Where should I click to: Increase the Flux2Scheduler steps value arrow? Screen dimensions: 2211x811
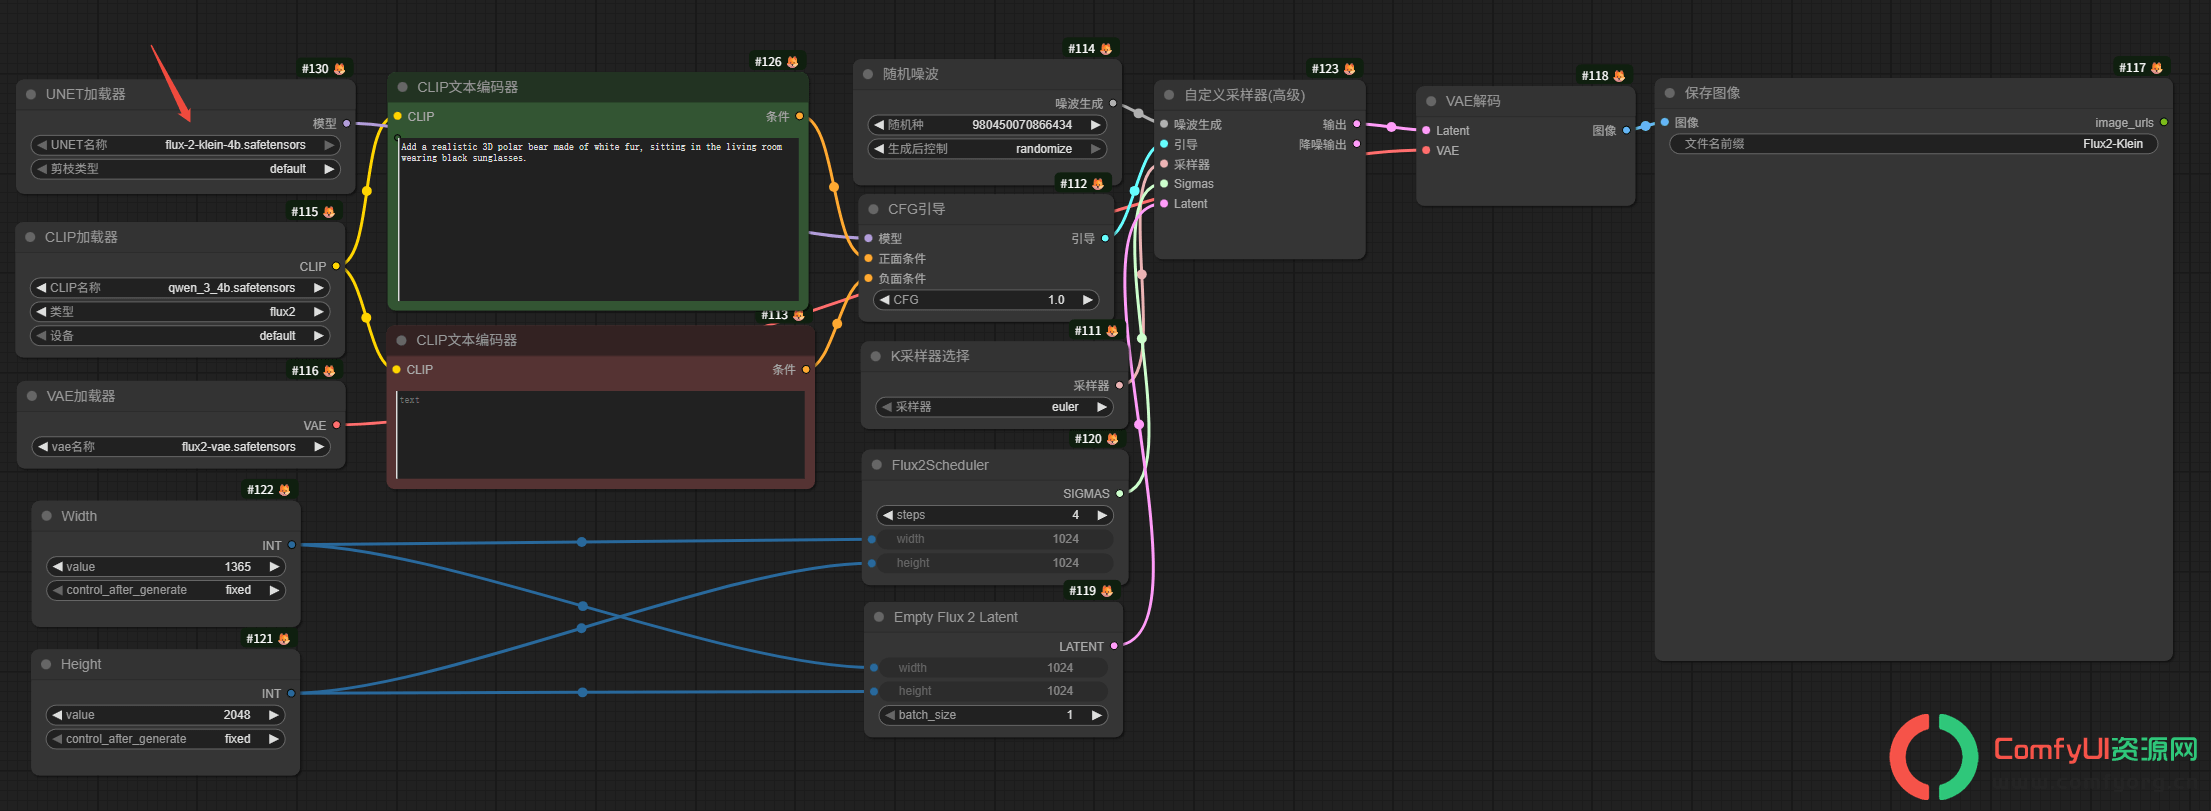pos(1102,515)
